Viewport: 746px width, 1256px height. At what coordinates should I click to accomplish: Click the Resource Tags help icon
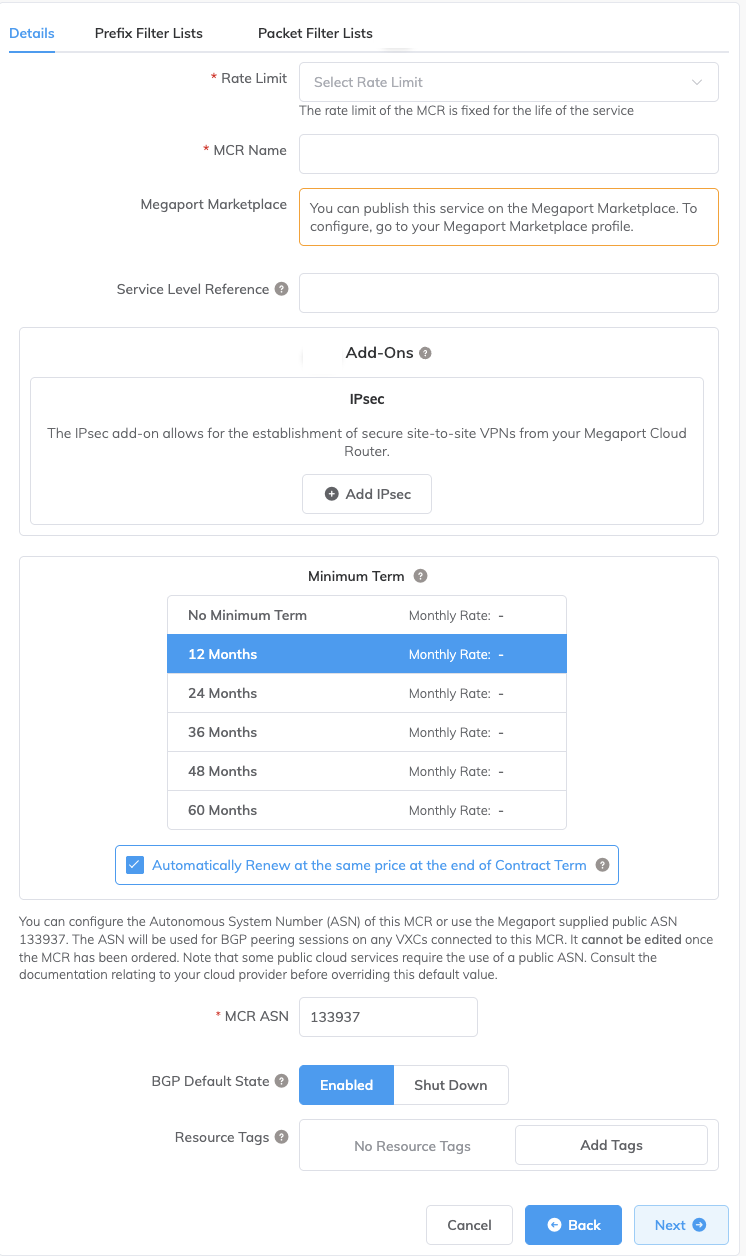pyautogui.click(x=282, y=1137)
